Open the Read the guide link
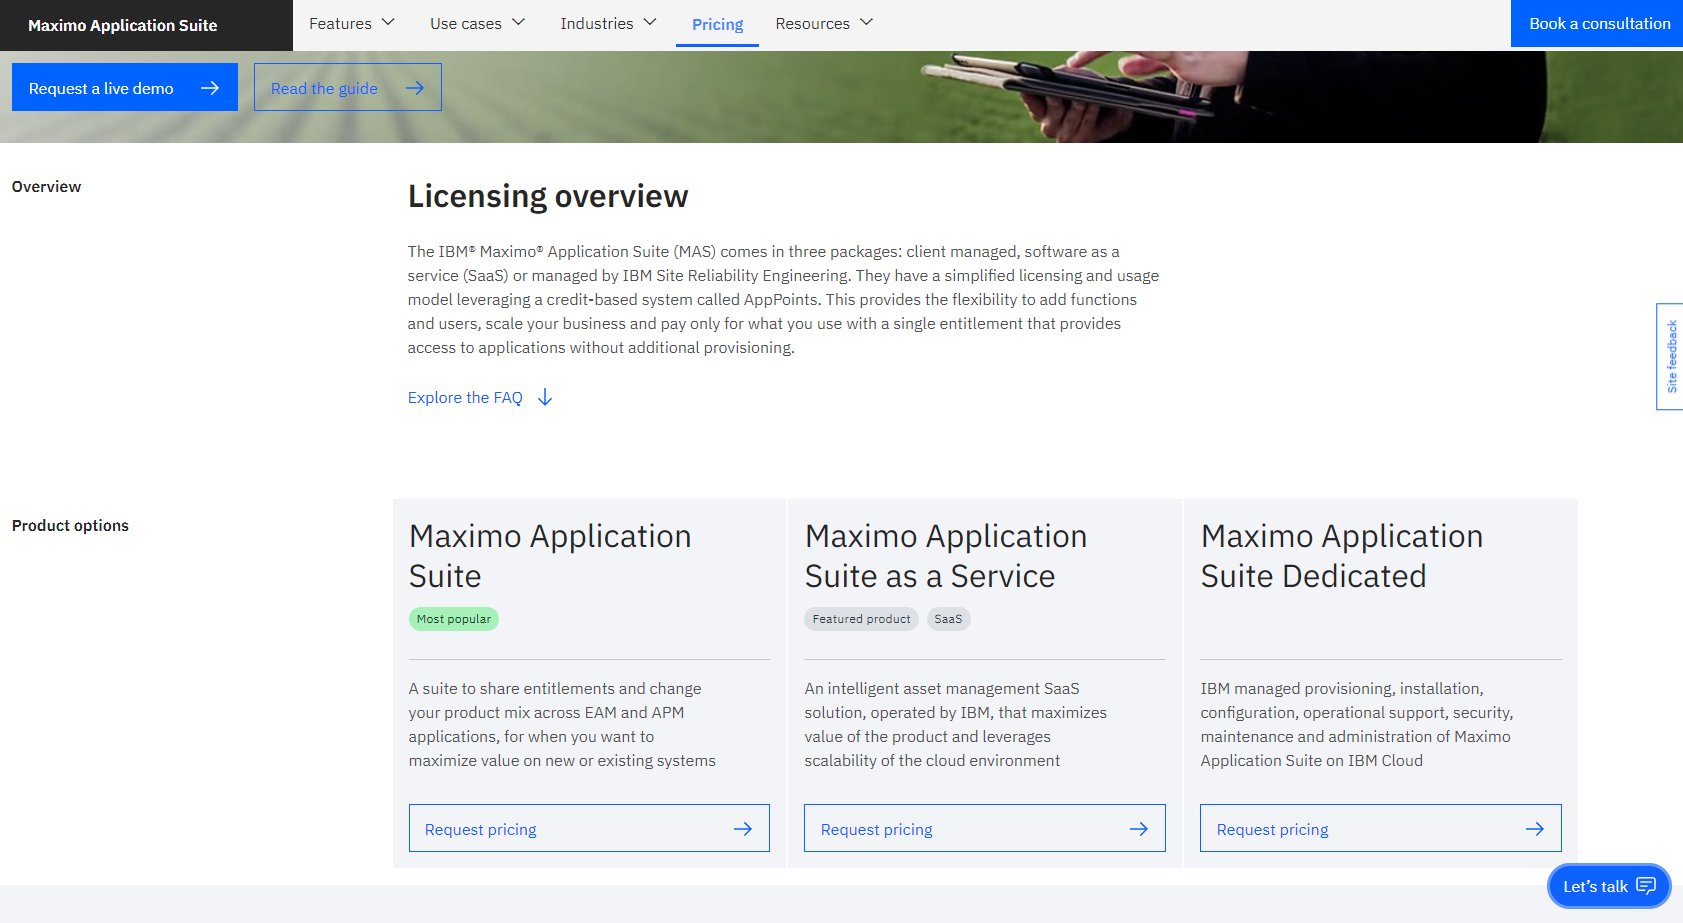Viewport: 1683px width, 923px height. (348, 87)
